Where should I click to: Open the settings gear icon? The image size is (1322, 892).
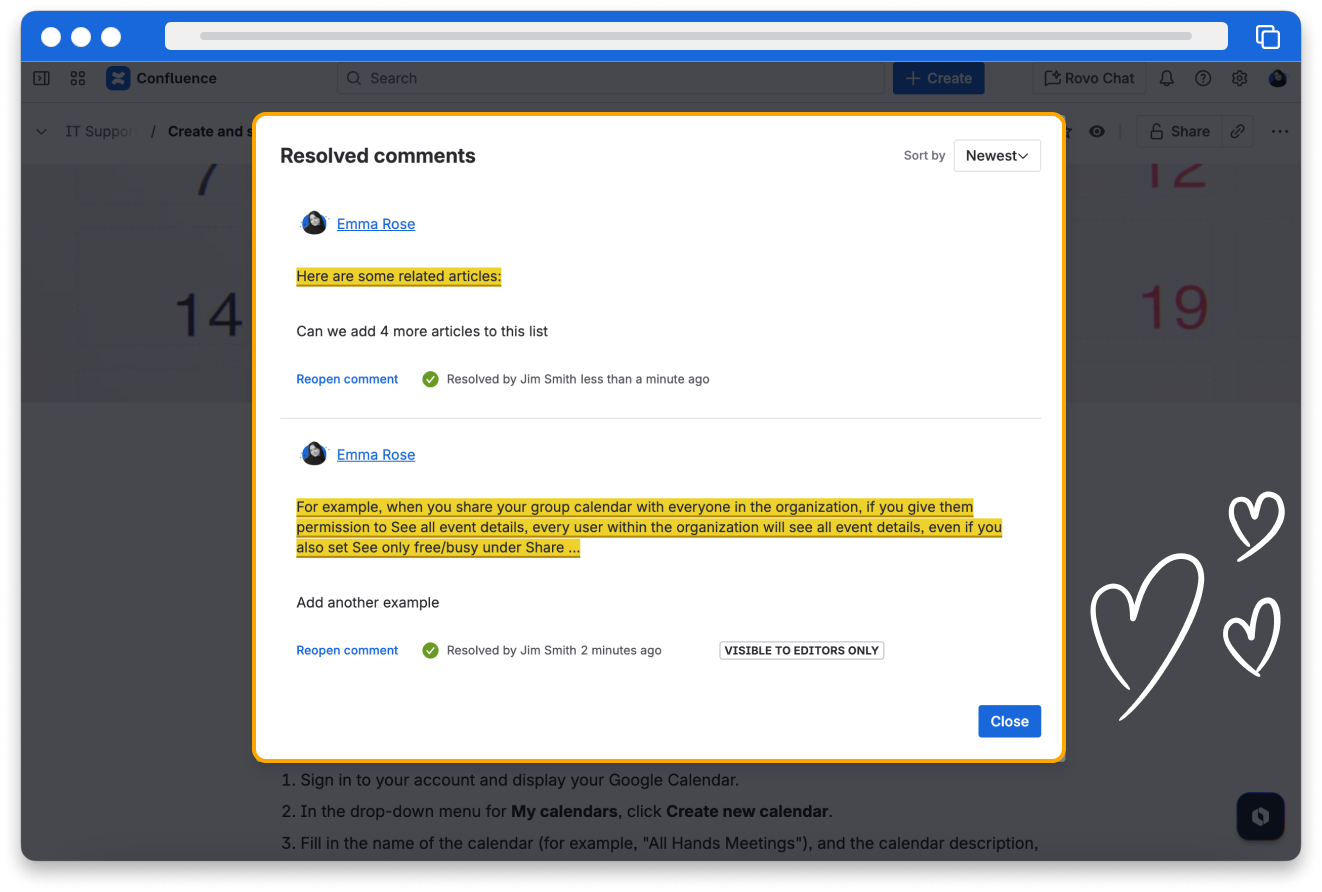click(x=1239, y=78)
